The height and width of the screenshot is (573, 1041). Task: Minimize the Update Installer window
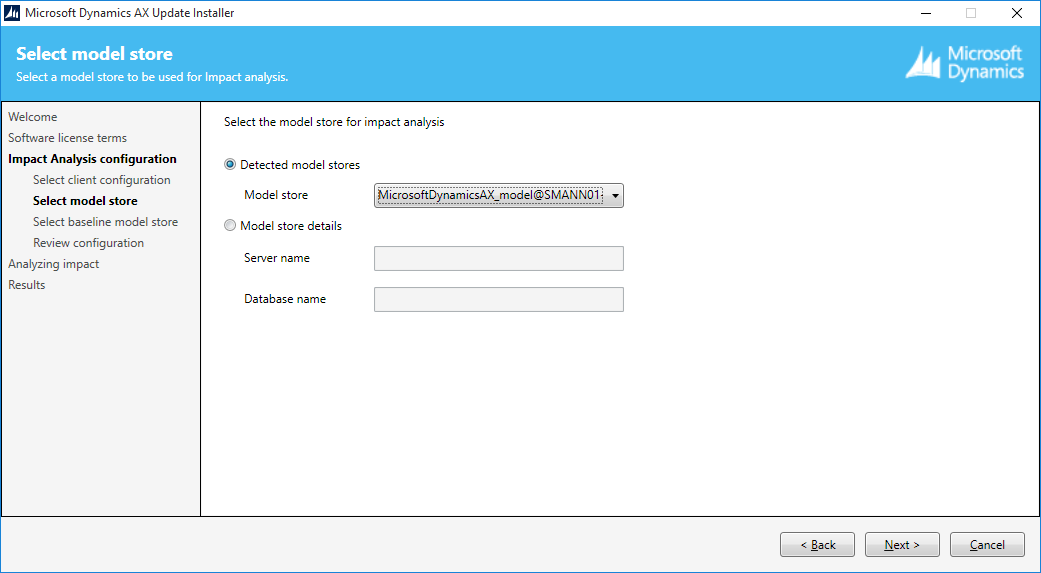(925, 13)
